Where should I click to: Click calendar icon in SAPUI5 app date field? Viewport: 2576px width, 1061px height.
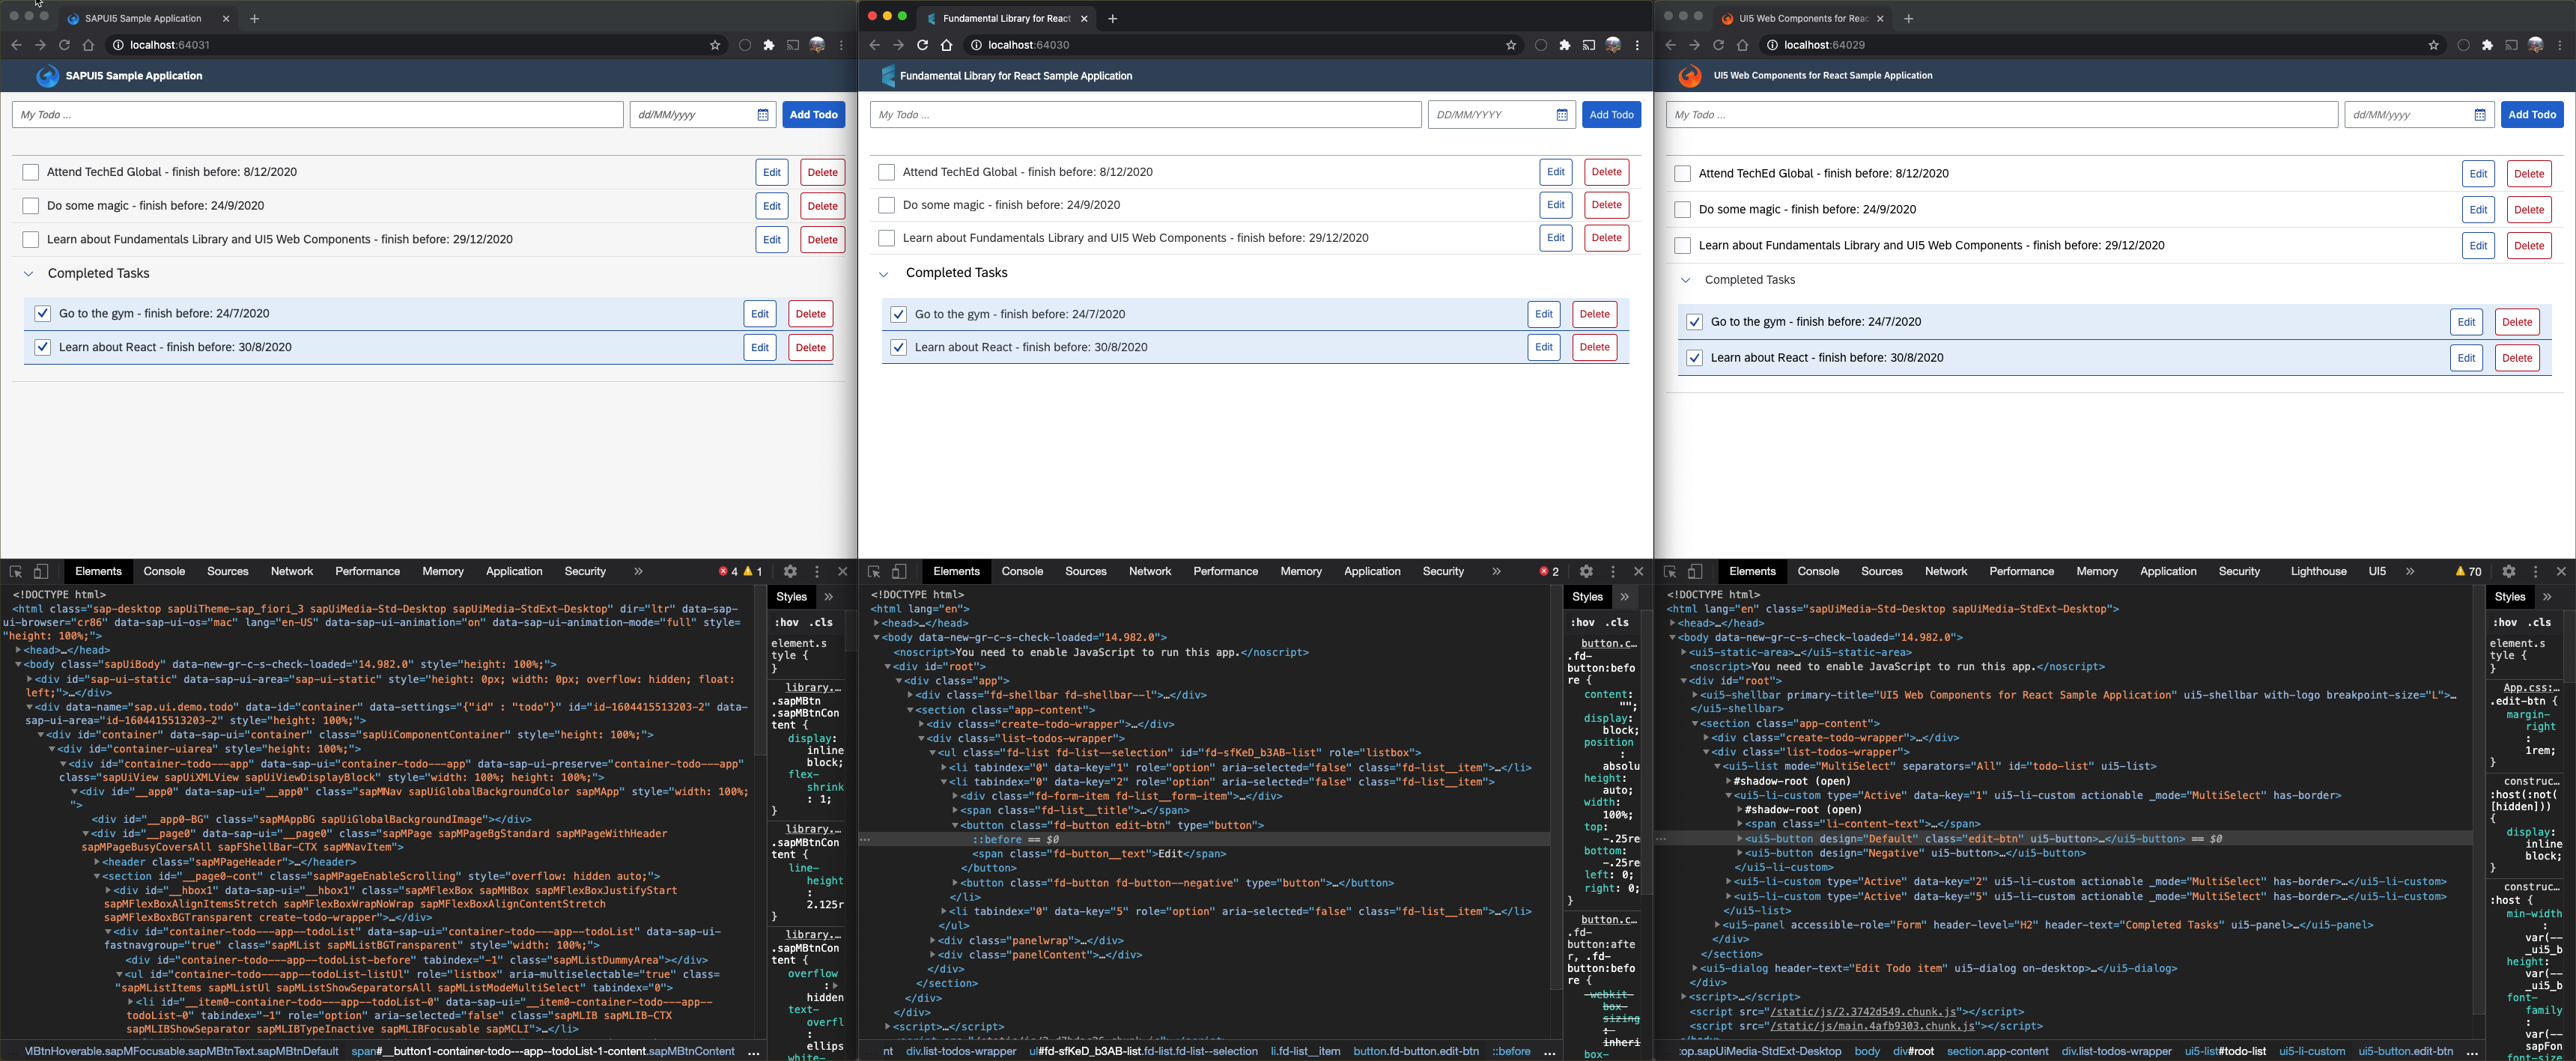click(763, 115)
